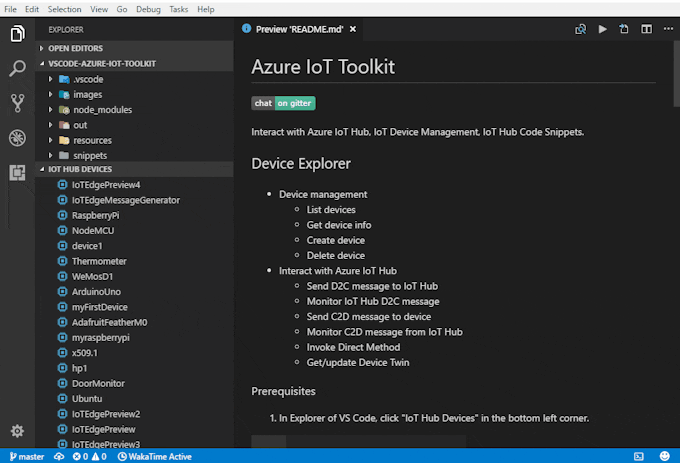Close the Preview README.md tab
Viewport: 680px width, 463px height.
click(353, 29)
